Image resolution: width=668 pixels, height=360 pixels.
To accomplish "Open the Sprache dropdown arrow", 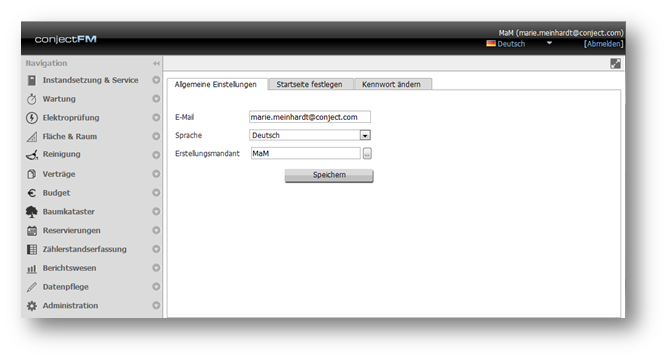I will (x=365, y=135).
